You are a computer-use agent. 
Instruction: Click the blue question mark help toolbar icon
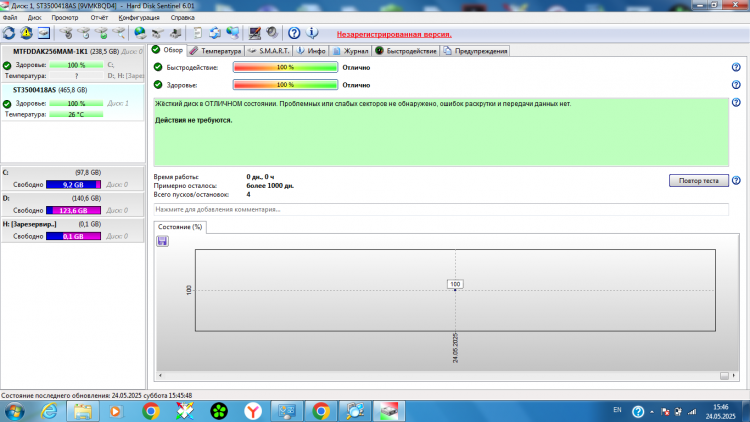coord(294,33)
